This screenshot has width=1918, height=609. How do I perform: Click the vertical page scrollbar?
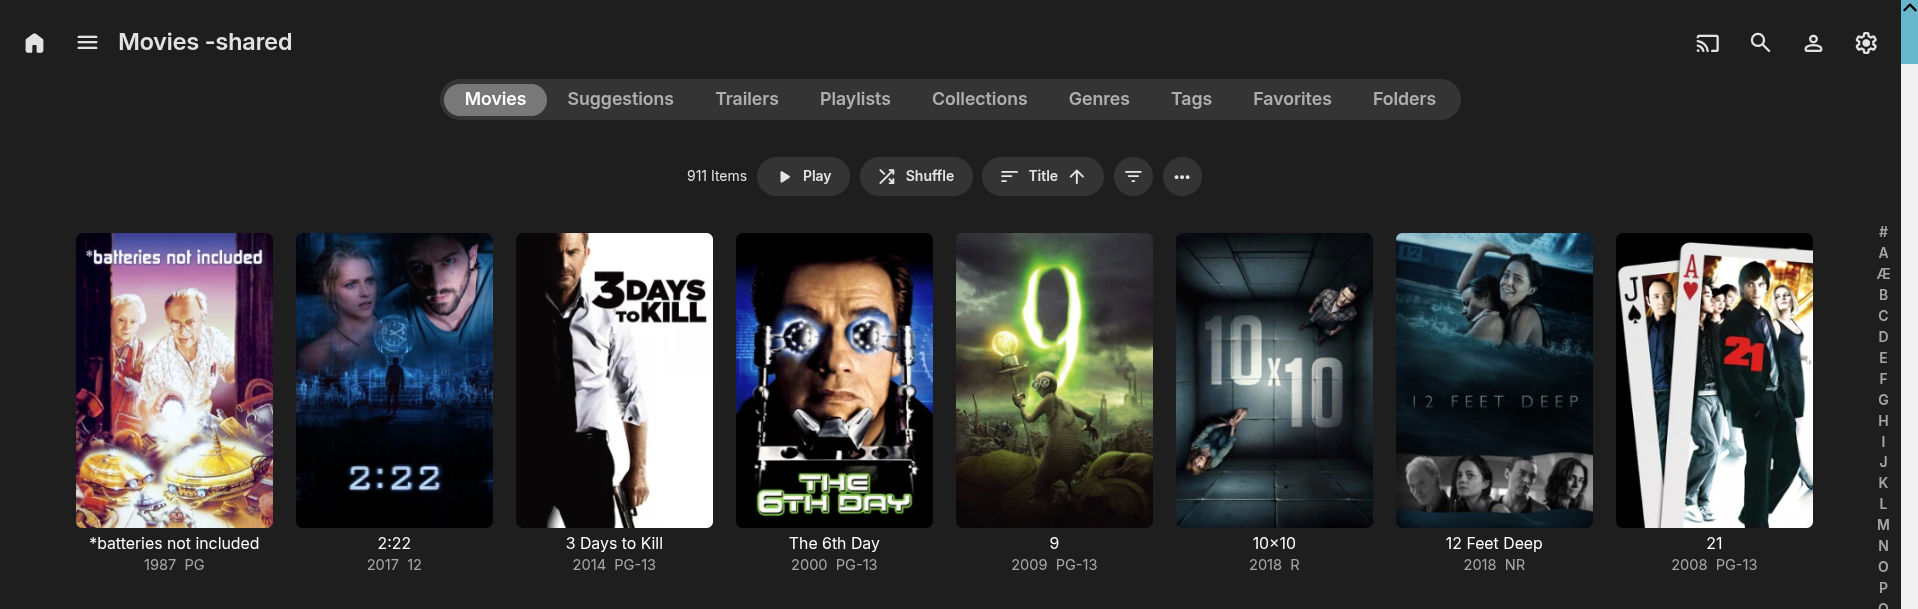[1909, 304]
